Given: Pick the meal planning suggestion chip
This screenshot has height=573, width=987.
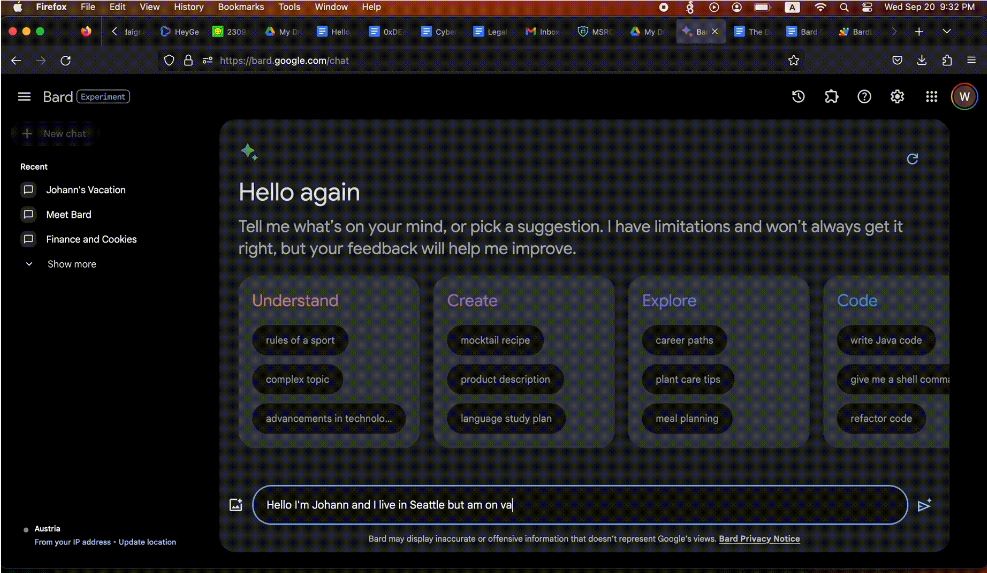Looking at the screenshot, I should click(x=687, y=418).
